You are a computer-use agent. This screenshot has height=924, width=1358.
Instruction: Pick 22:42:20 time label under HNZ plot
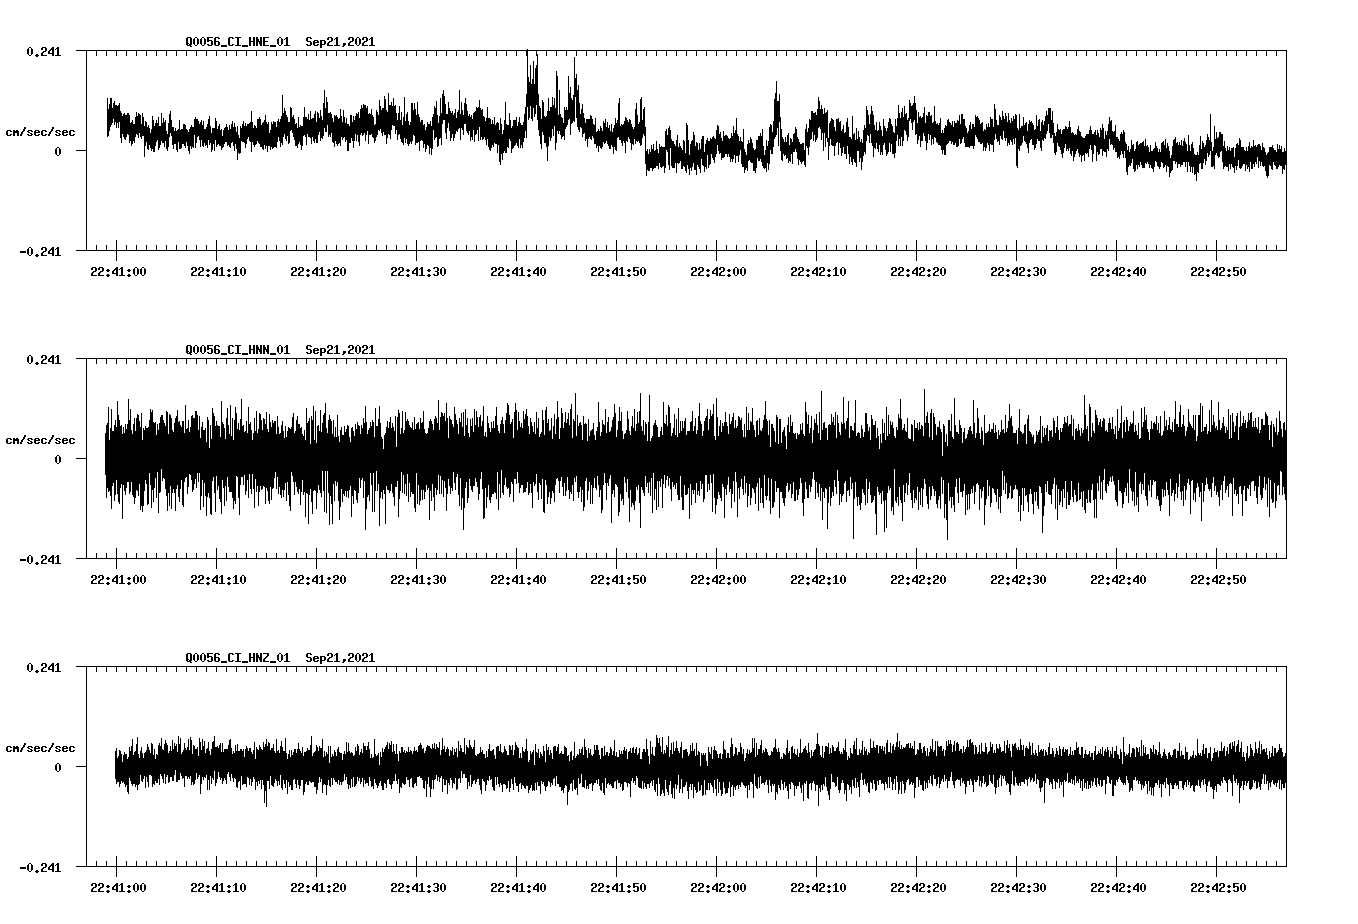coord(918,887)
